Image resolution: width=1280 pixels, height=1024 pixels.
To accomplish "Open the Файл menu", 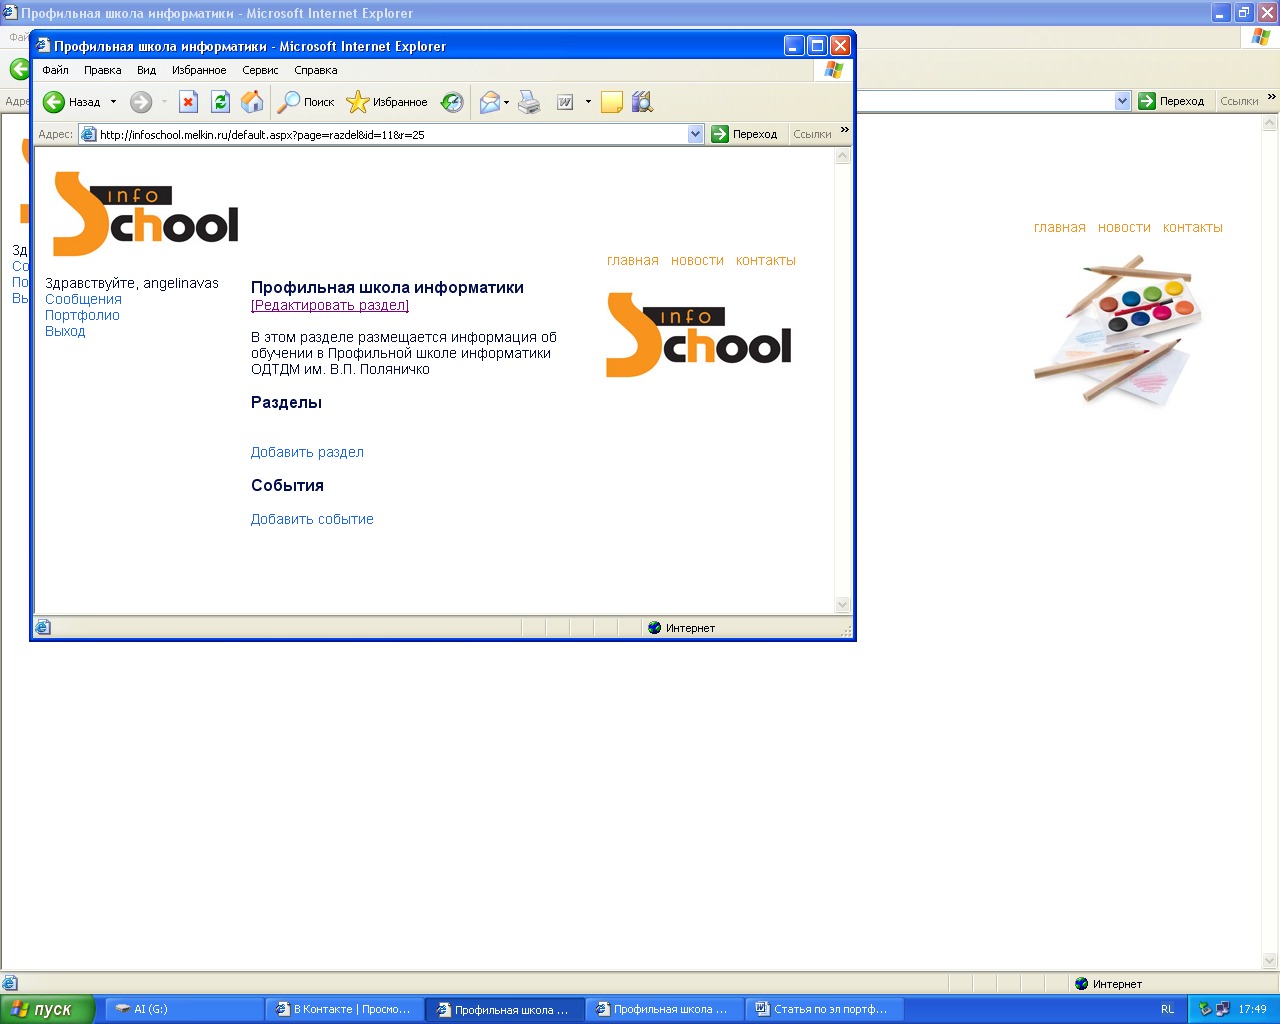I will [55, 70].
